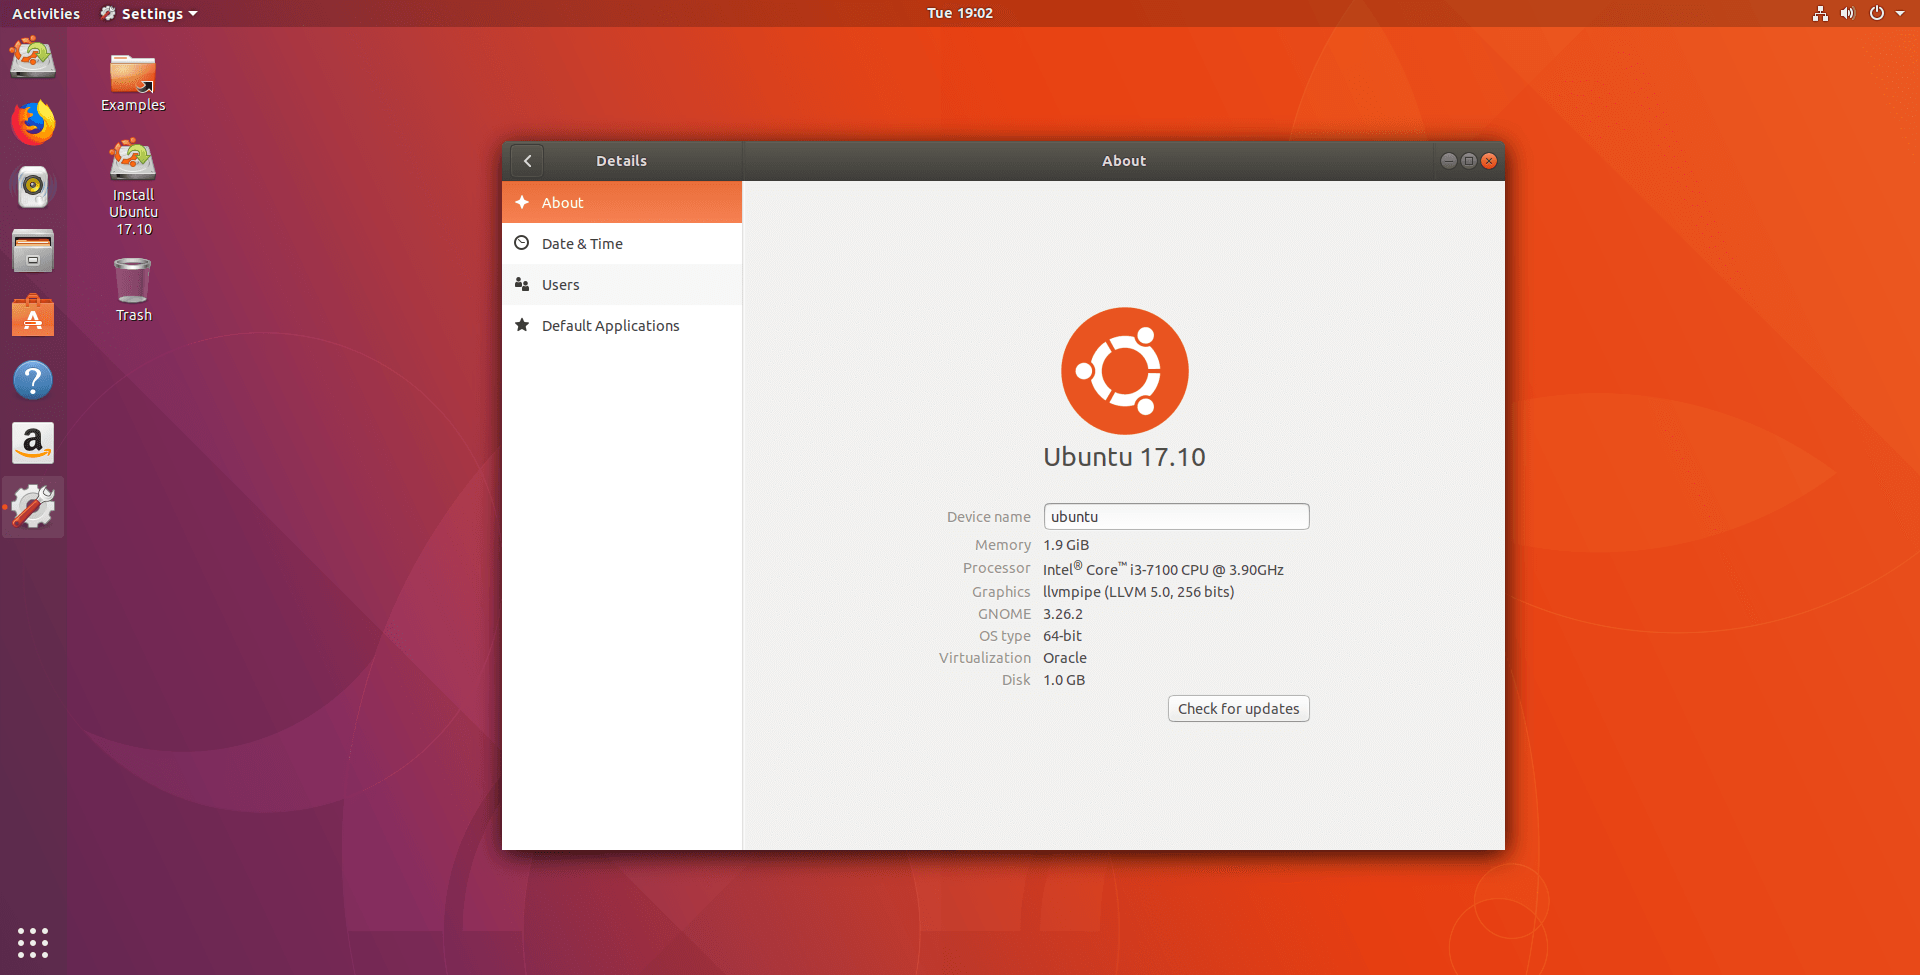Minimize the Settings window

pyautogui.click(x=1448, y=161)
